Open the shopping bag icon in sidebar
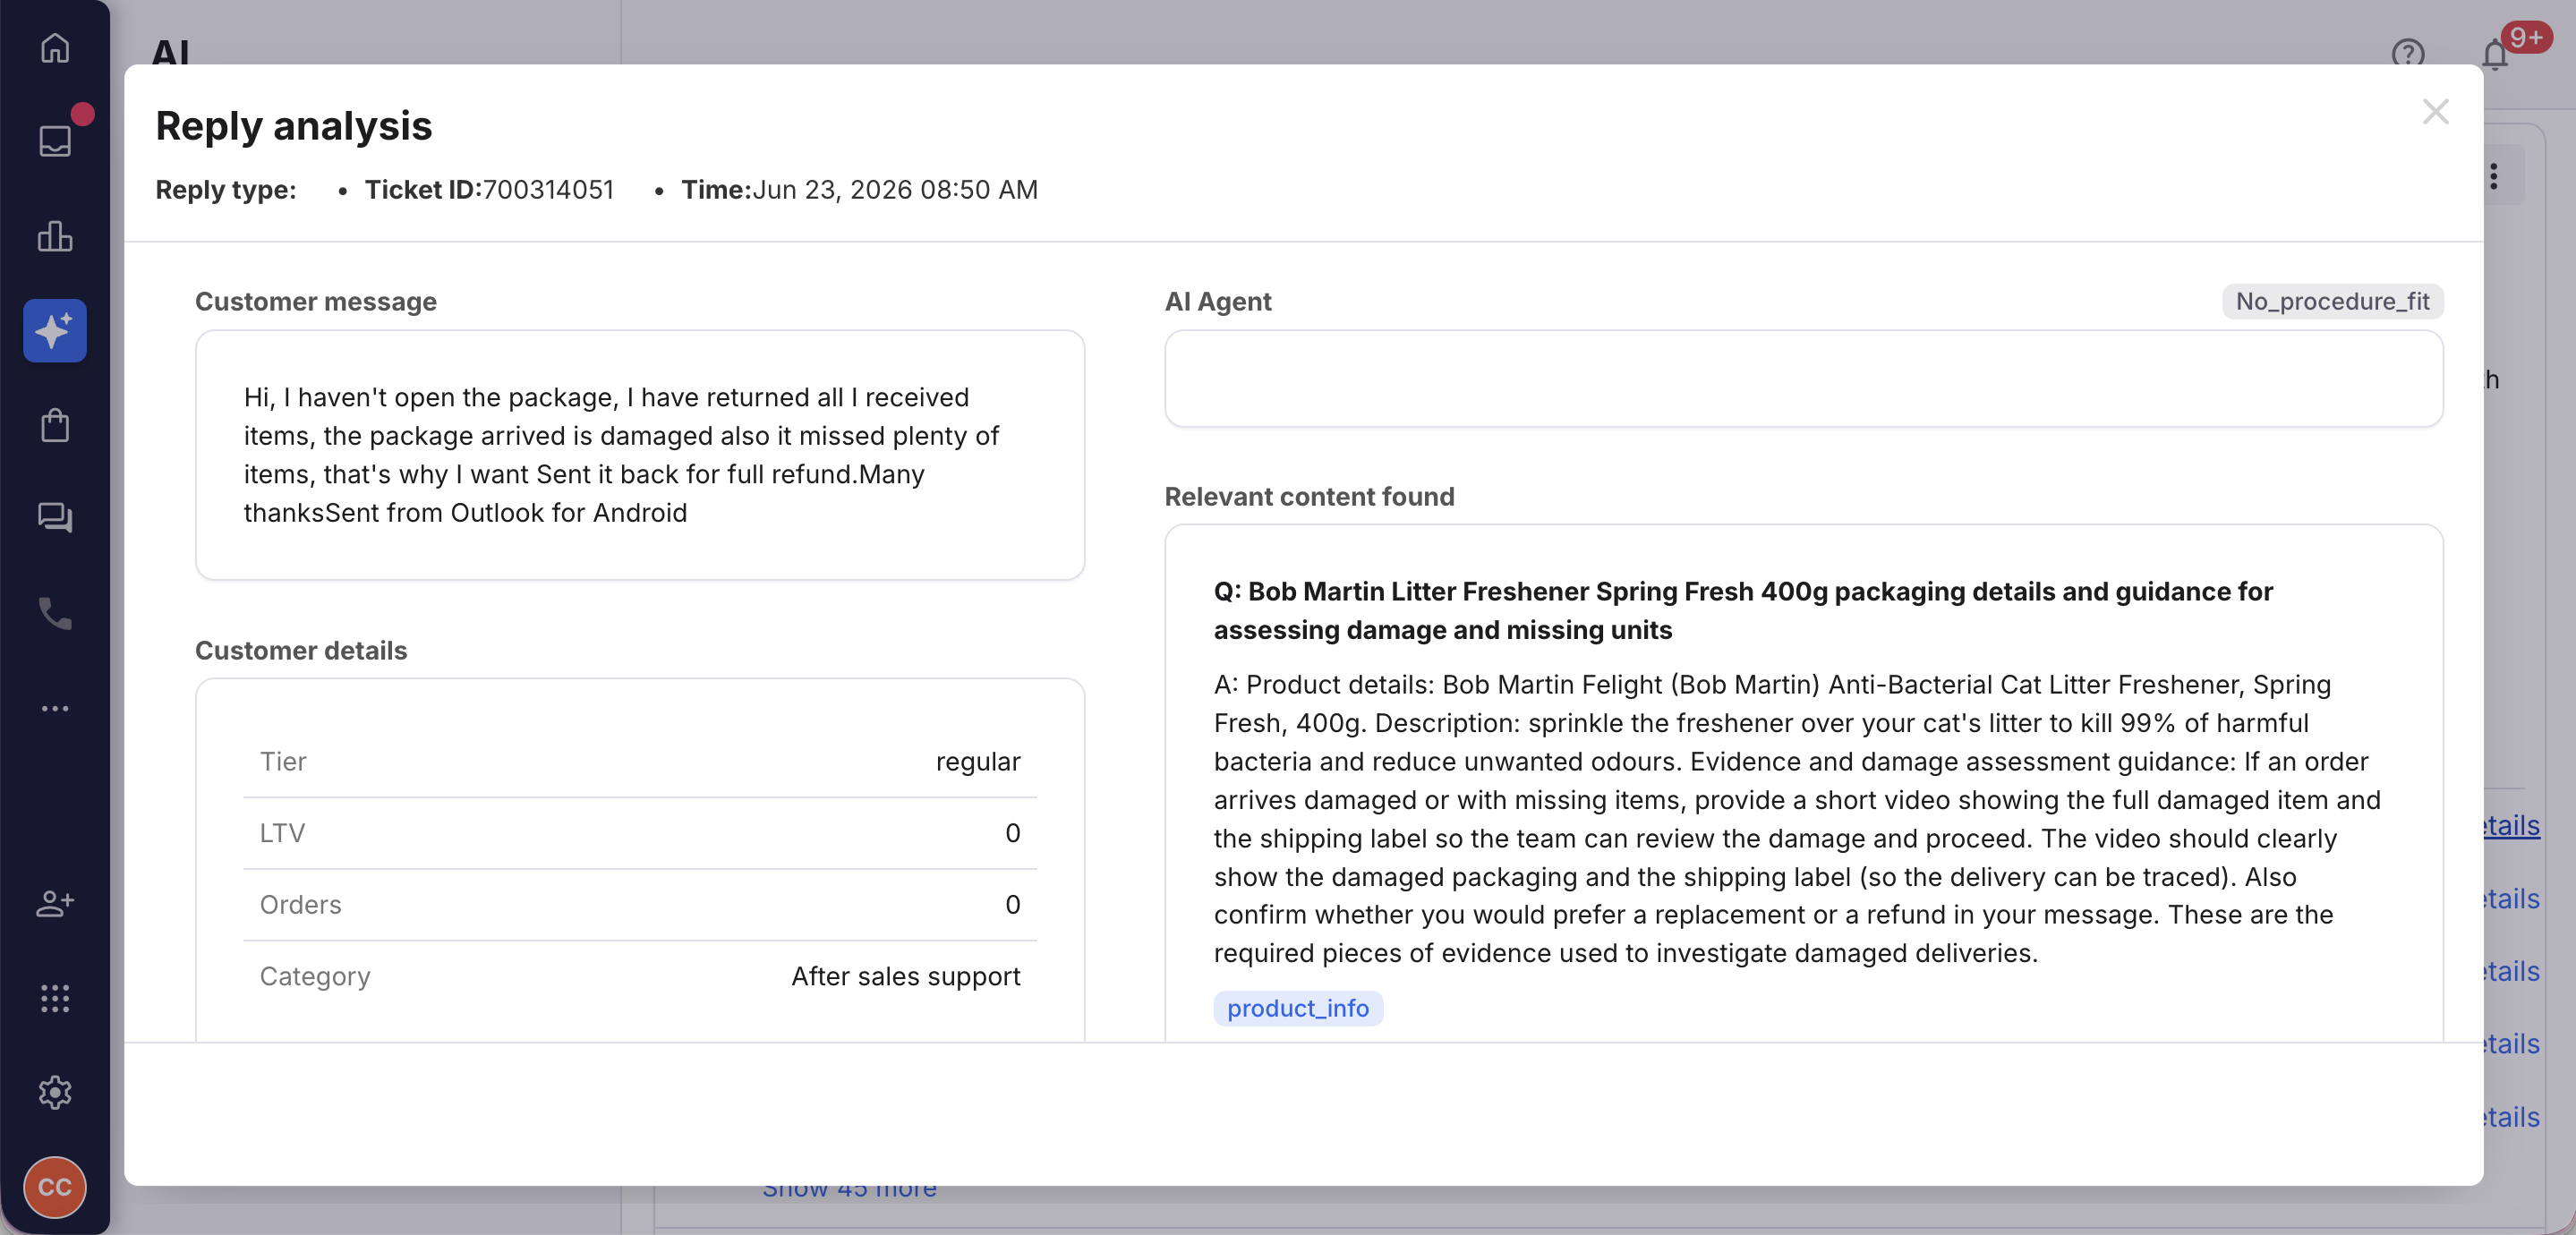2576x1235 pixels. click(x=55, y=425)
